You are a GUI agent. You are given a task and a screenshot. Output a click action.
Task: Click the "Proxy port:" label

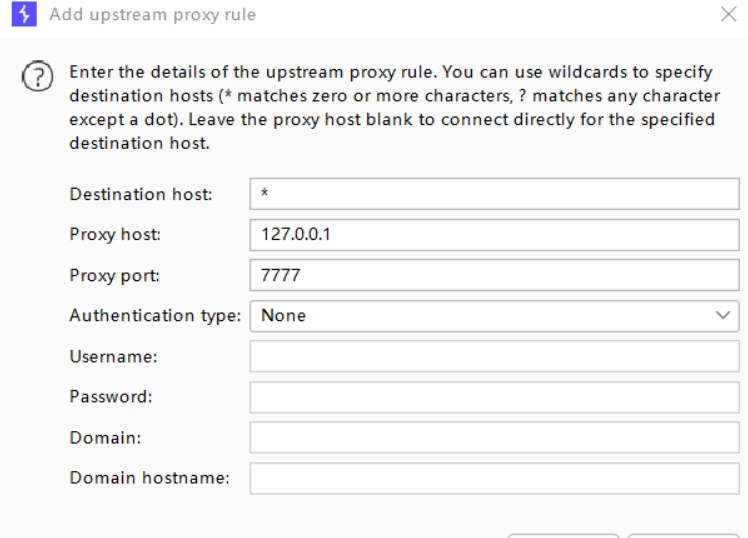(x=114, y=276)
